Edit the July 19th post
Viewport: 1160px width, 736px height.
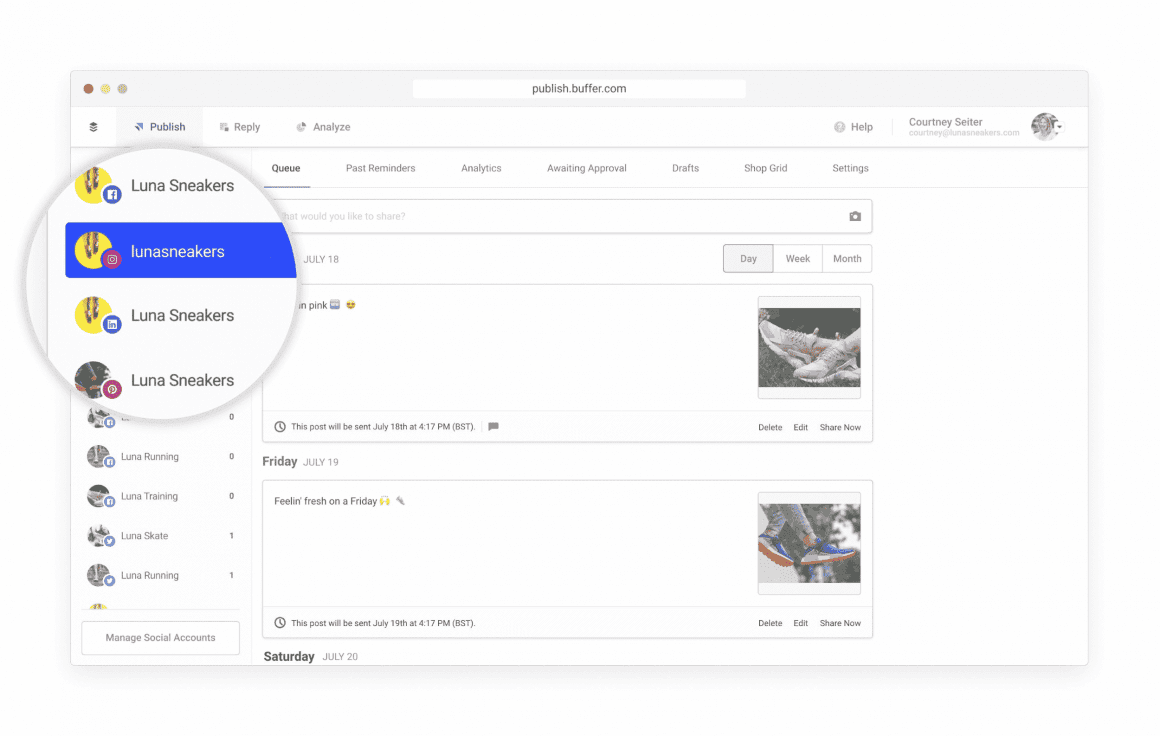800,624
